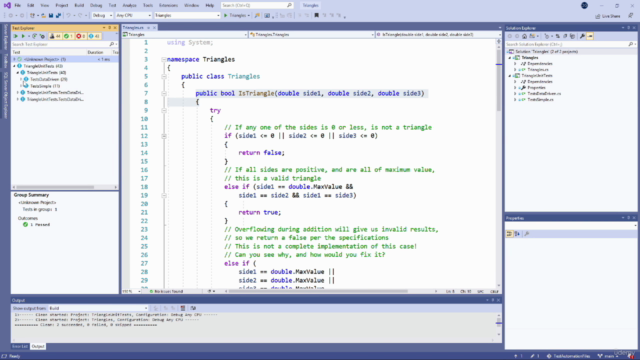Click the Clear All icon in Output panel
The image size is (640, 360).
[183, 308]
